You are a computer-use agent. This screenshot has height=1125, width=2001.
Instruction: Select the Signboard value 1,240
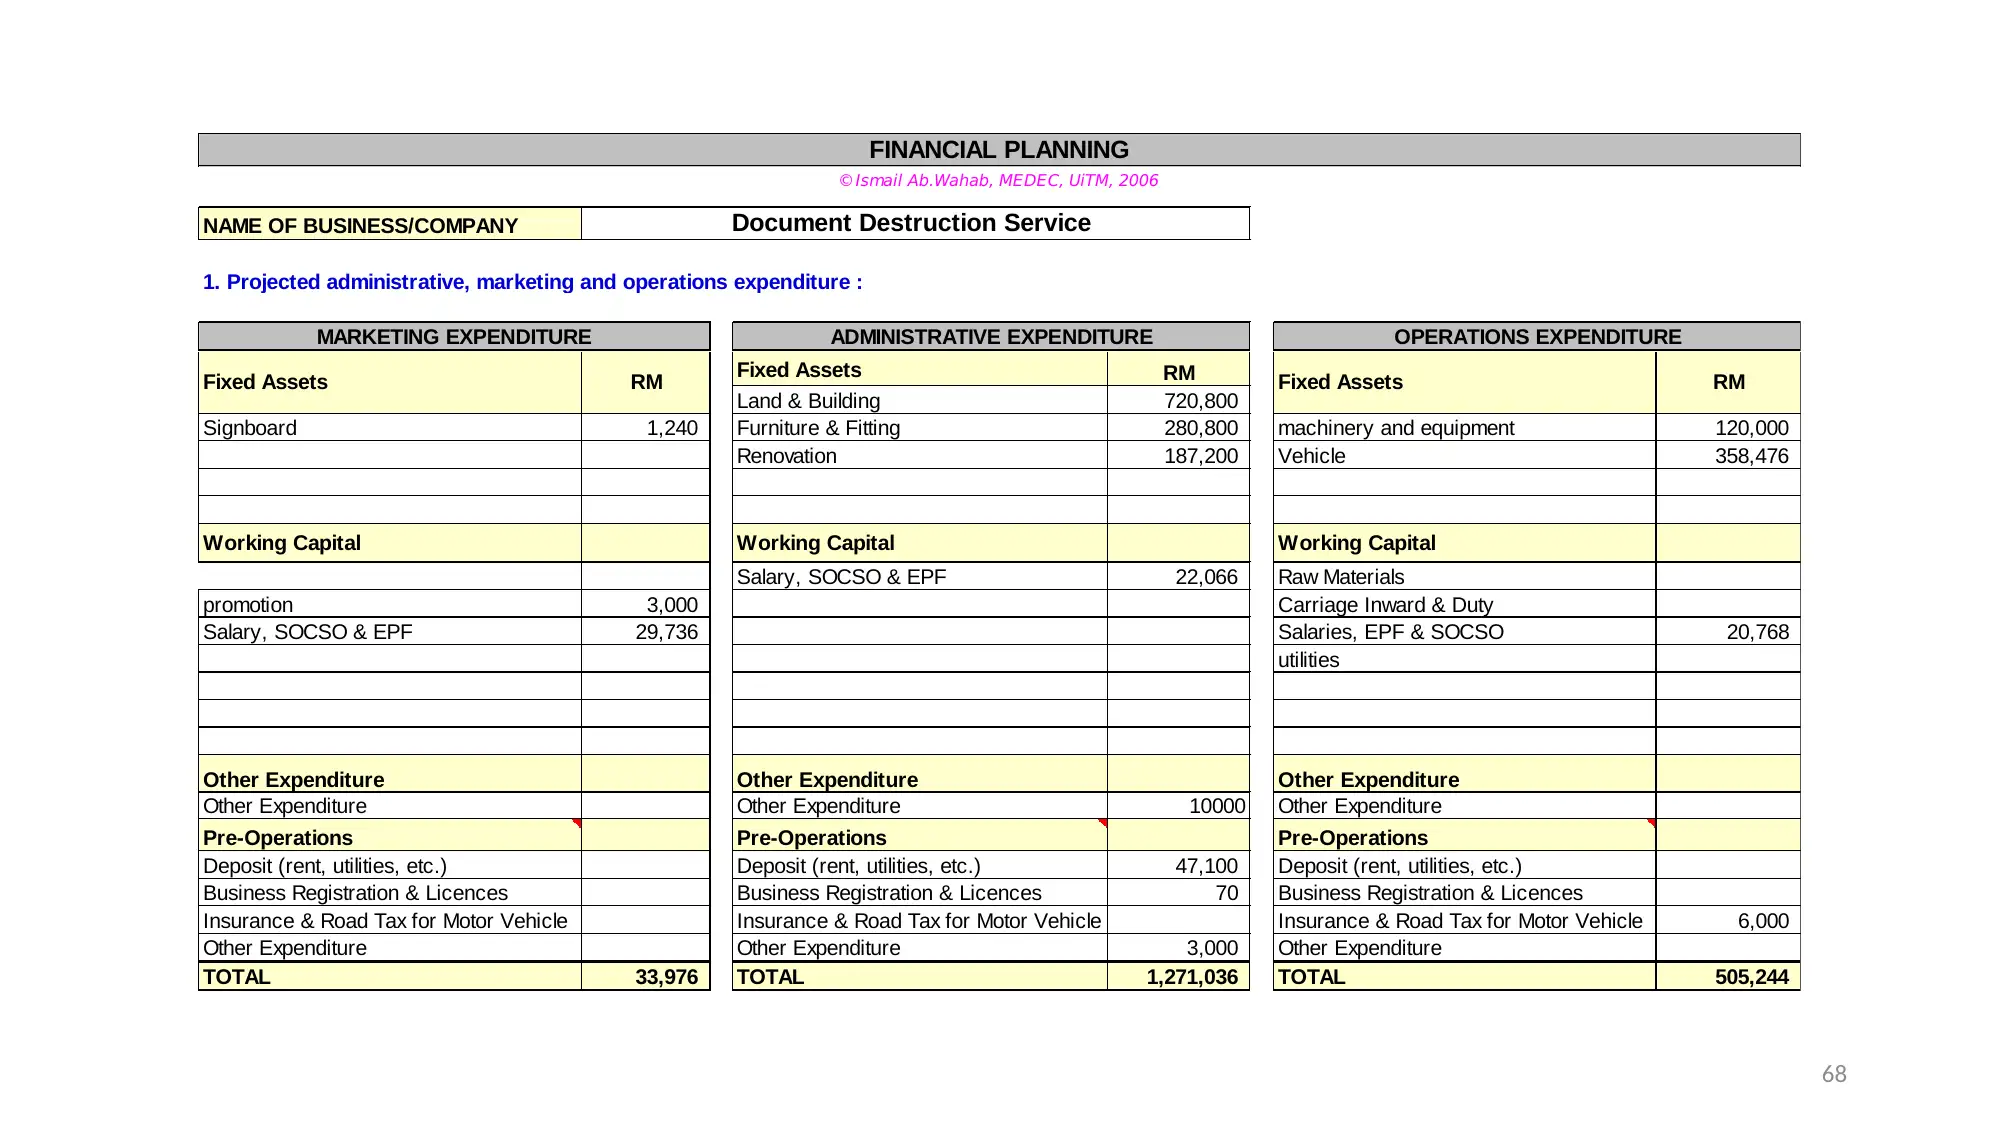coord(672,428)
